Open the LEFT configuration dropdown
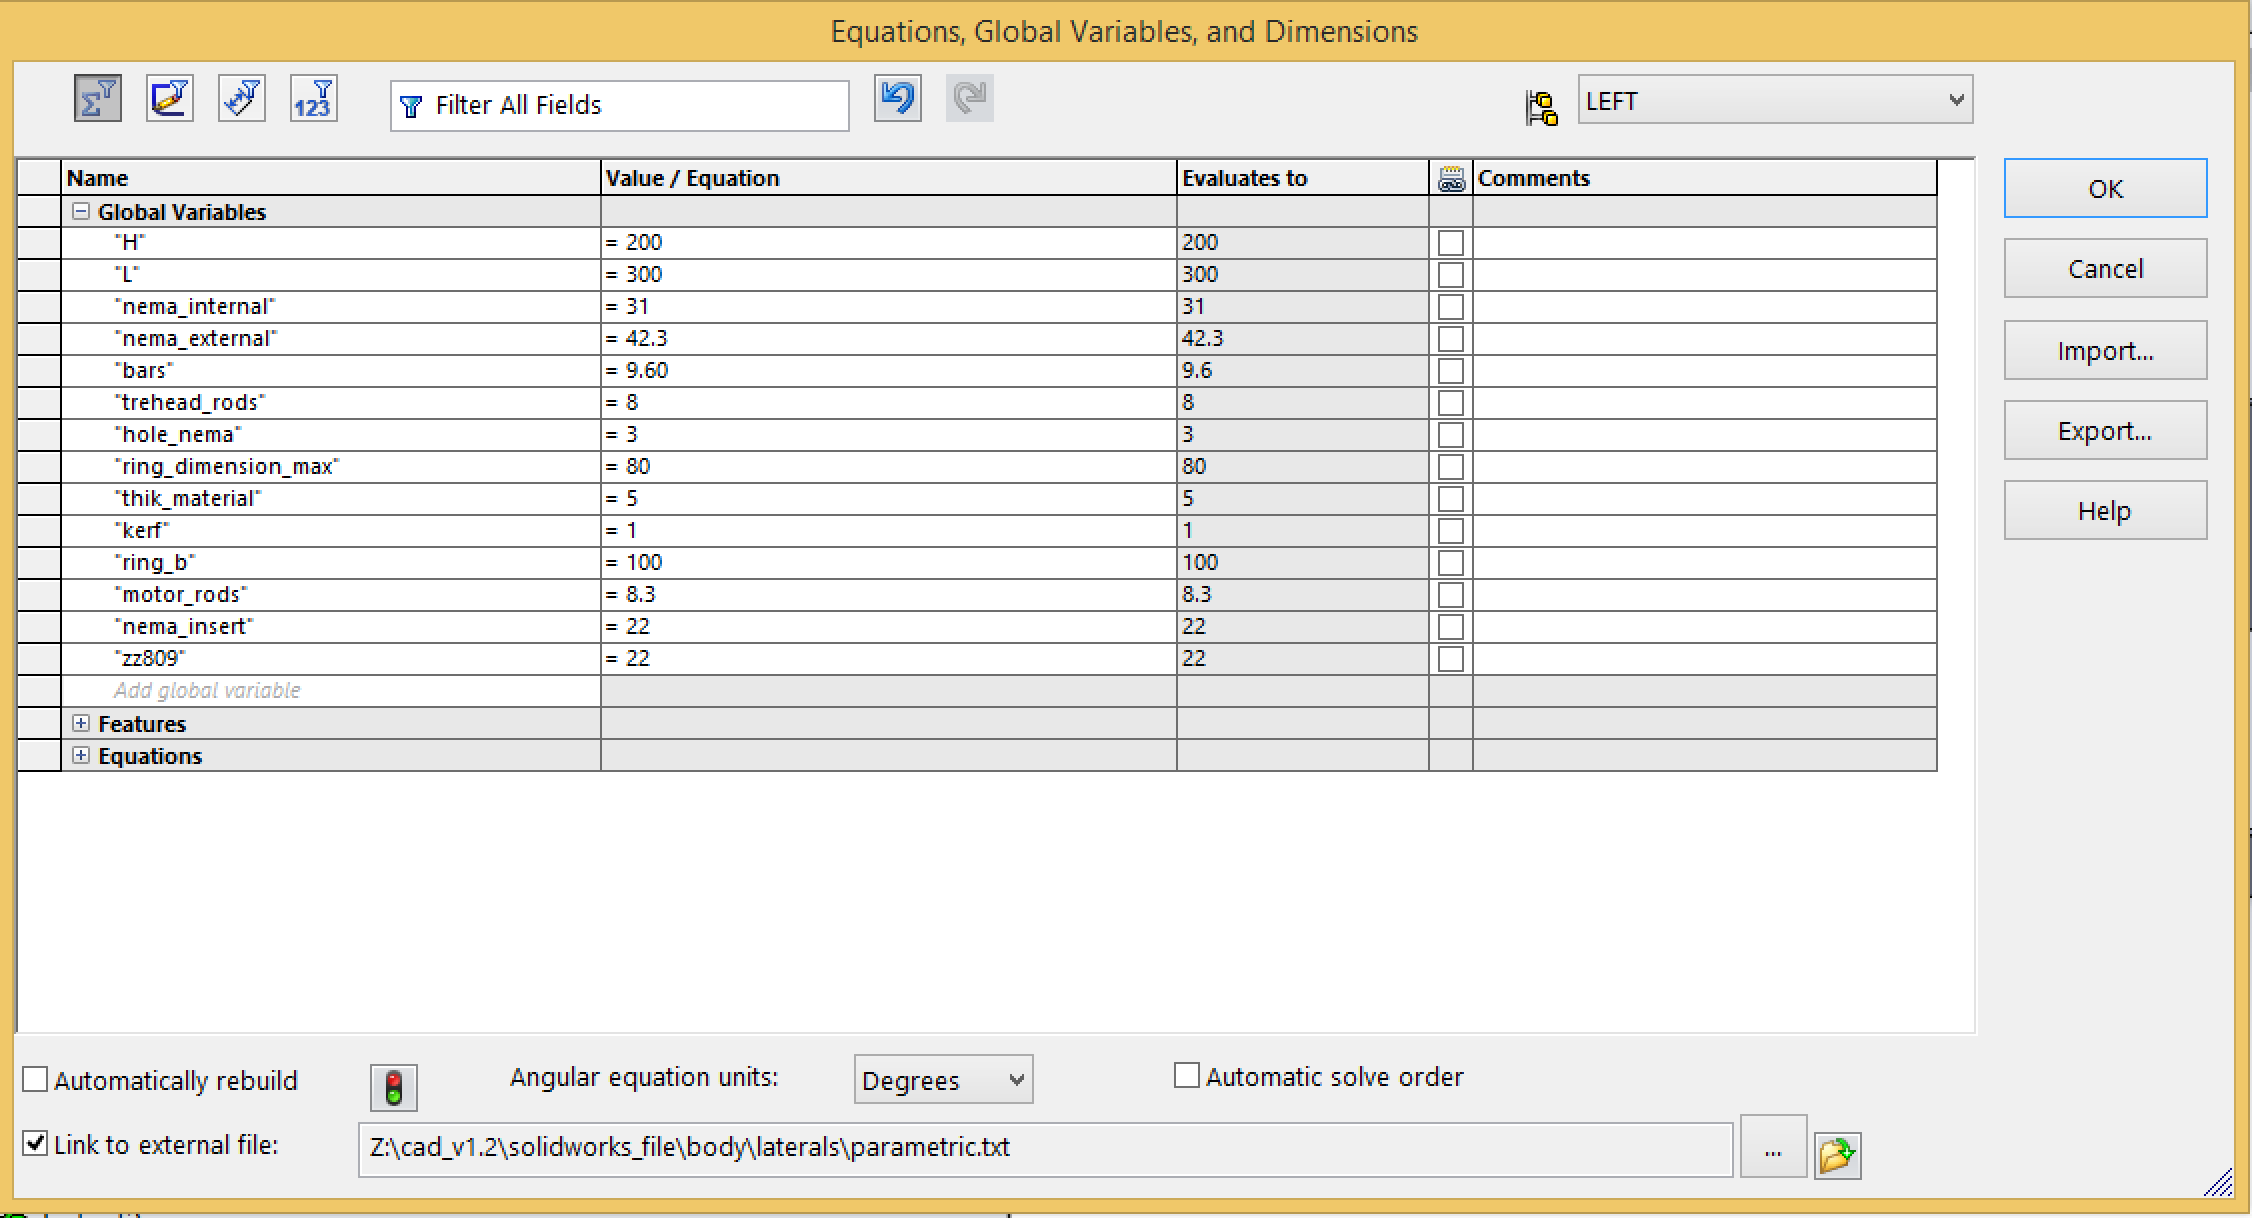Screen dimensions: 2252x1218 1775,100
